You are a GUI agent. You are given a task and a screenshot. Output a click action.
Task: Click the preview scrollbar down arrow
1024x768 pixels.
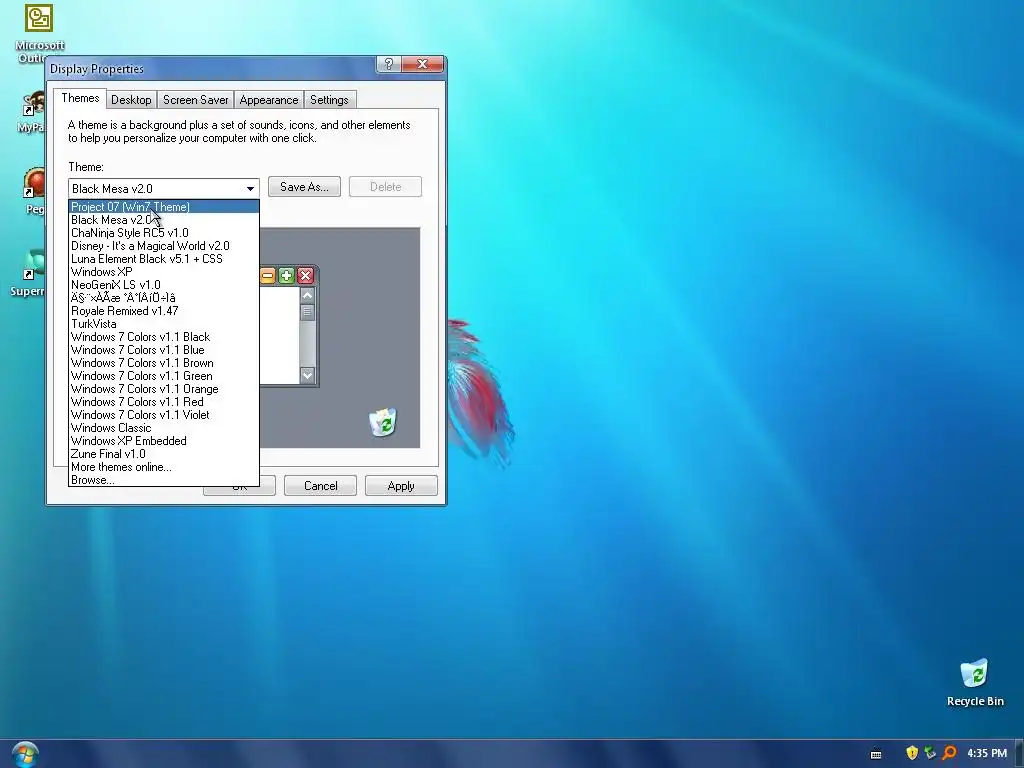(x=308, y=376)
